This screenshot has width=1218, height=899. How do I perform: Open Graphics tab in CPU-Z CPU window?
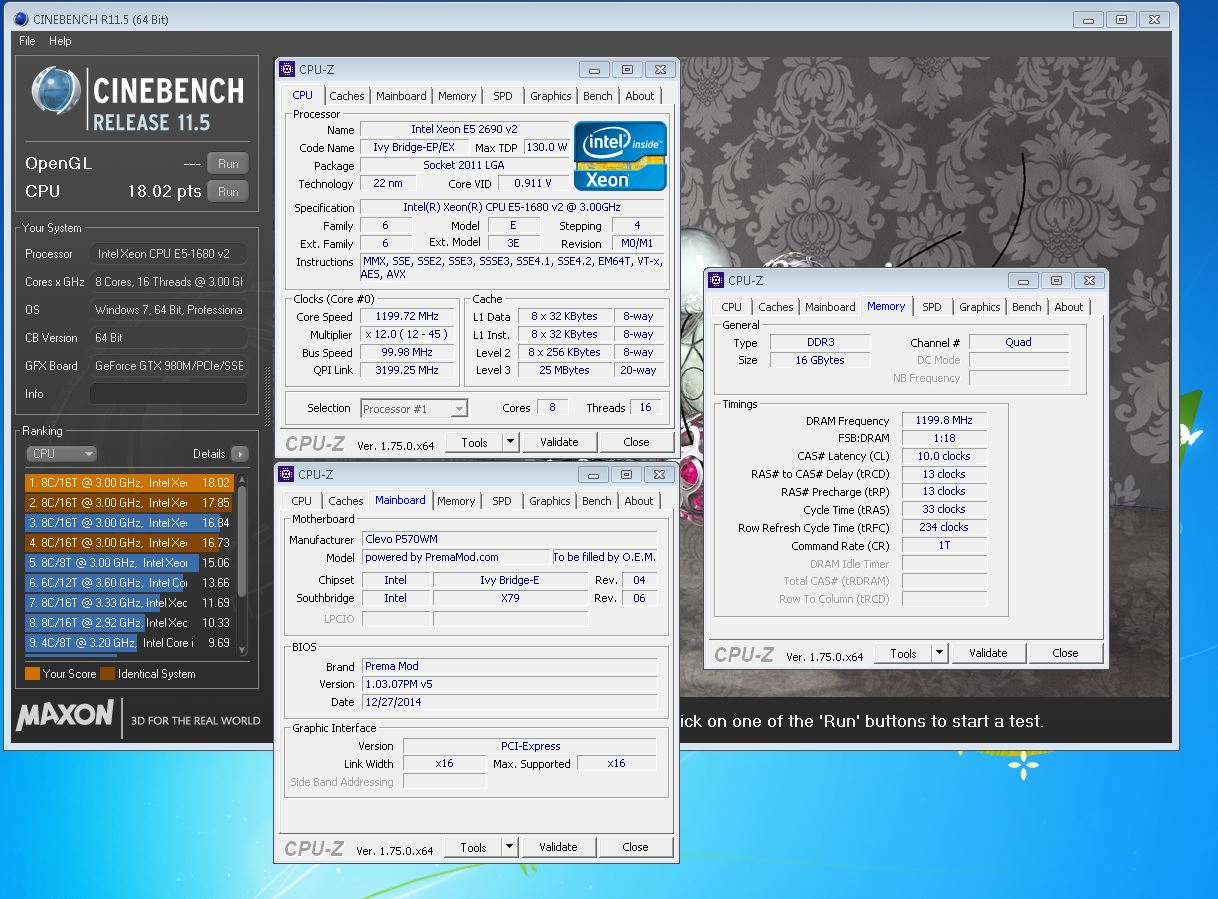coord(551,96)
